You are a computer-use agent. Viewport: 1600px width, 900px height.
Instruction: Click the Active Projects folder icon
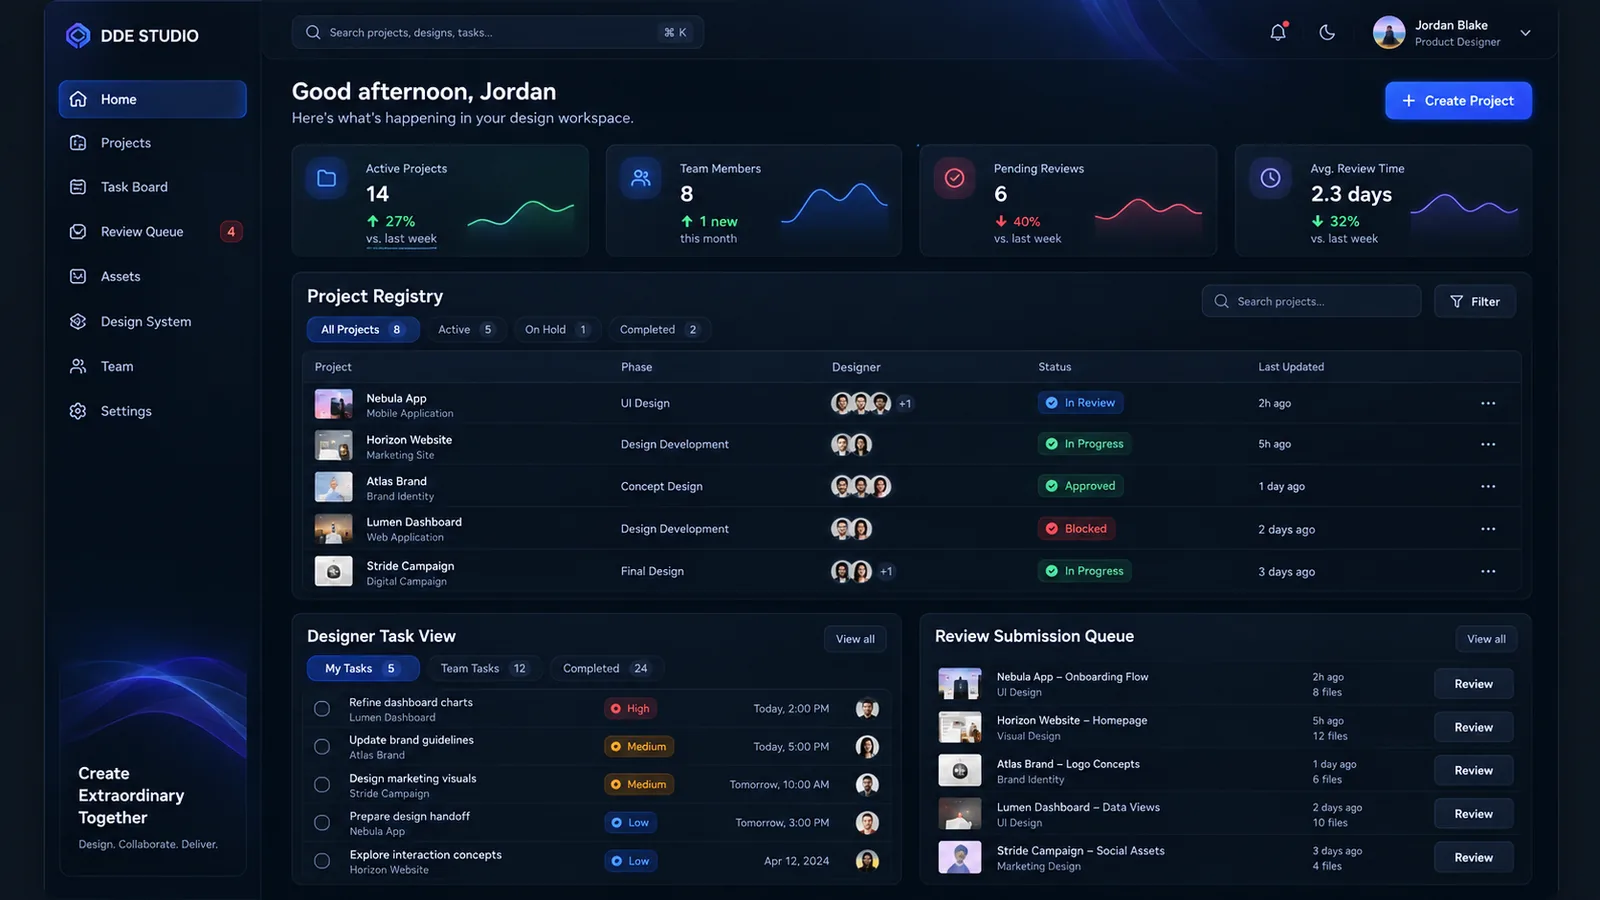point(326,178)
